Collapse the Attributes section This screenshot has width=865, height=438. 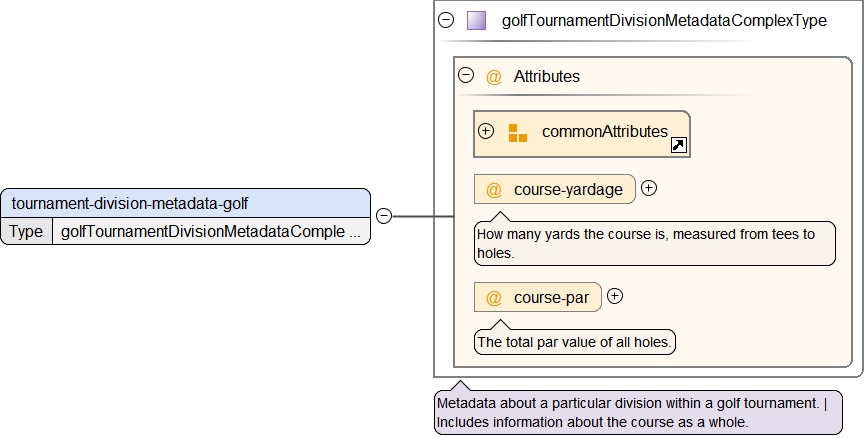coord(465,76)
